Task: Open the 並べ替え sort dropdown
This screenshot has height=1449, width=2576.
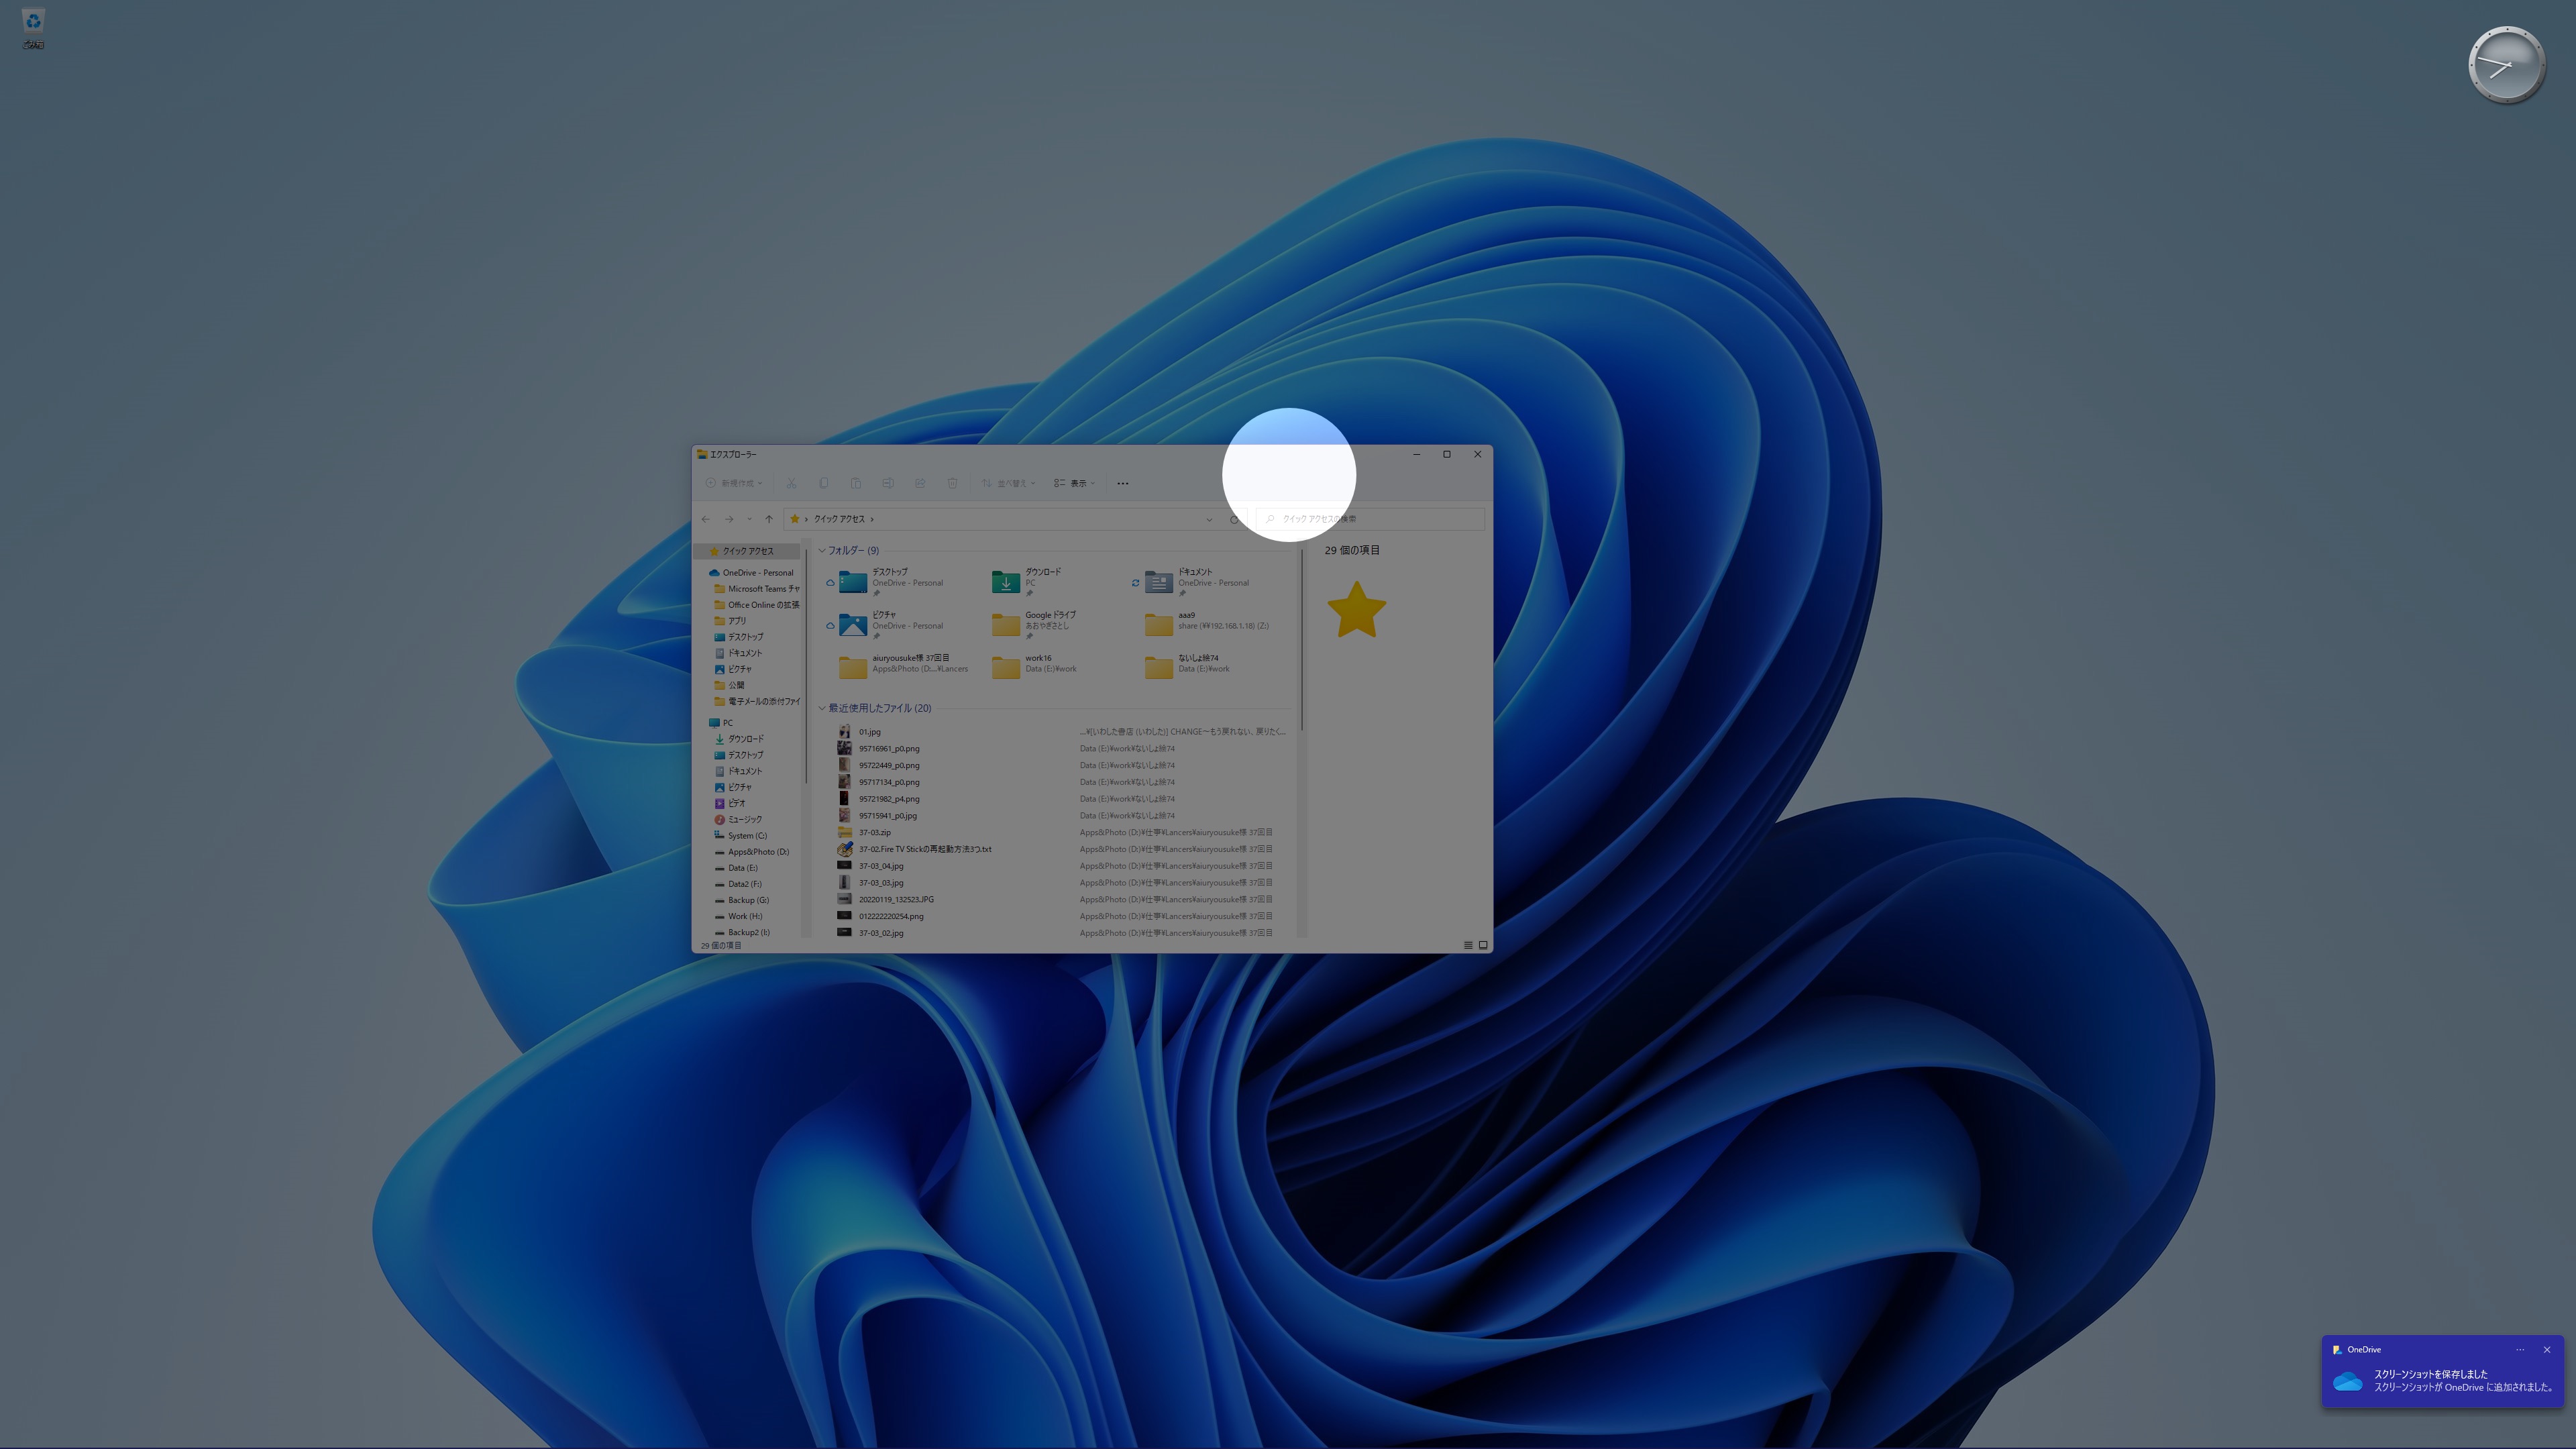Action: [1008, 483]
